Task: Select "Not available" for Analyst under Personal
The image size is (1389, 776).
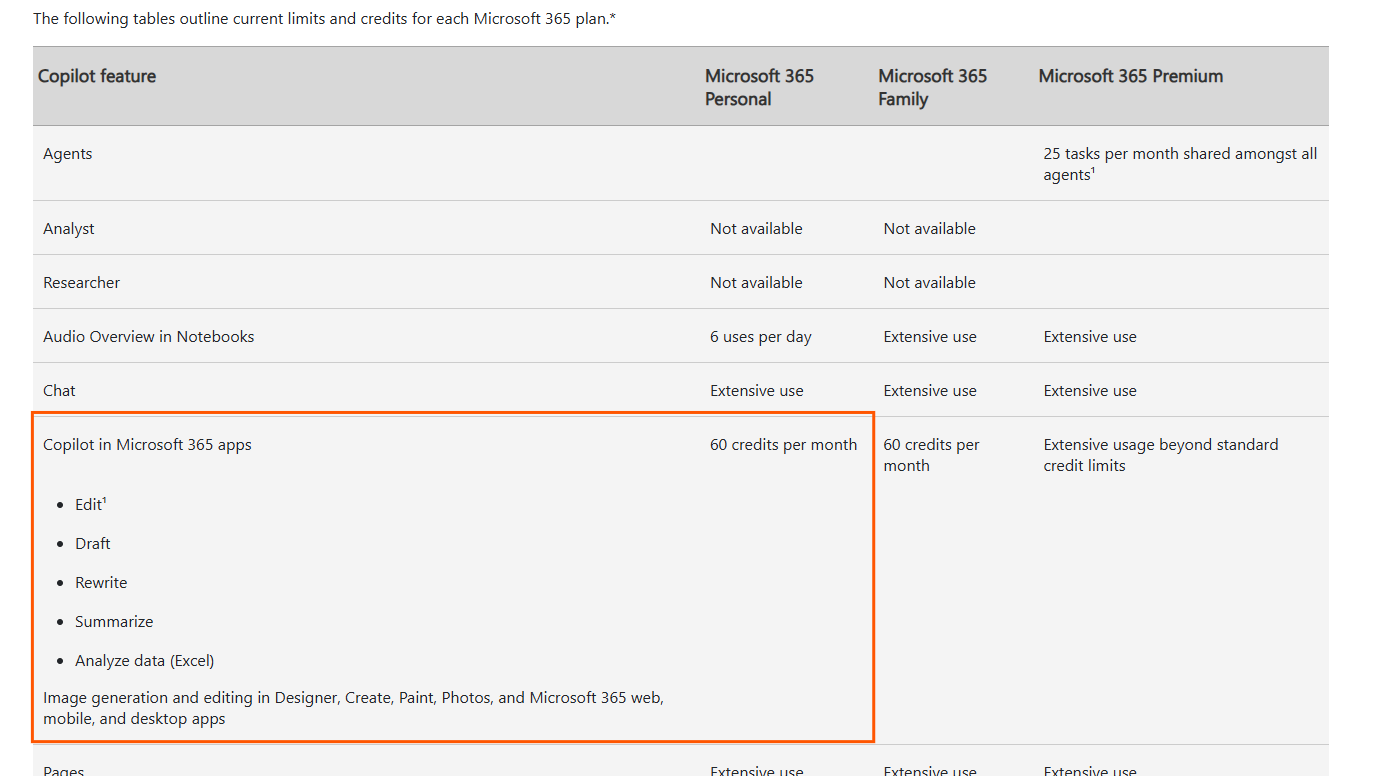Action: [x=756, y=229]
